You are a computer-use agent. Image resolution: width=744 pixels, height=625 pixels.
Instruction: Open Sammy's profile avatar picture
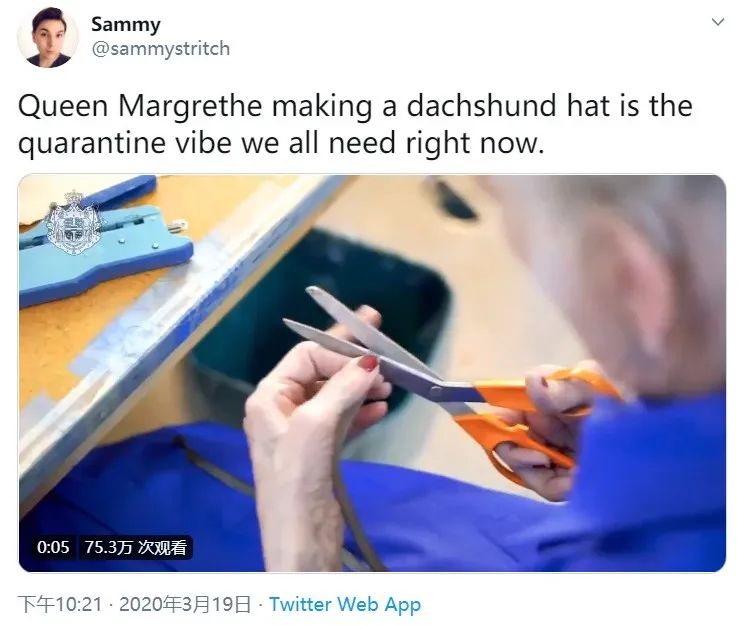click(47, 37)
